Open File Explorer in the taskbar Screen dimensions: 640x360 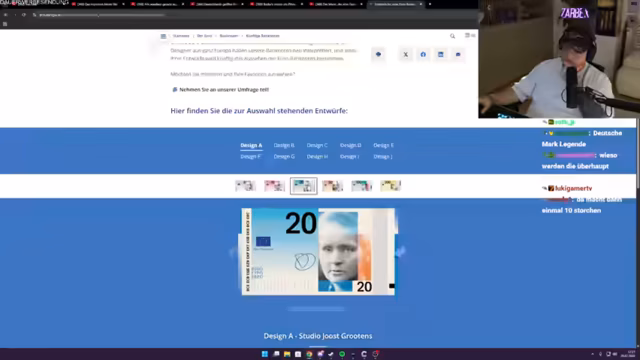[x=287, y=354]
